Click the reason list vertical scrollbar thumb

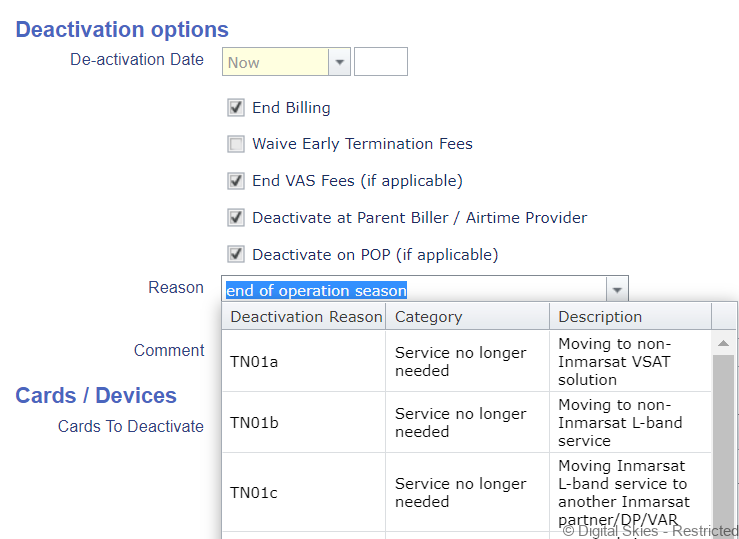coord(723,440)
